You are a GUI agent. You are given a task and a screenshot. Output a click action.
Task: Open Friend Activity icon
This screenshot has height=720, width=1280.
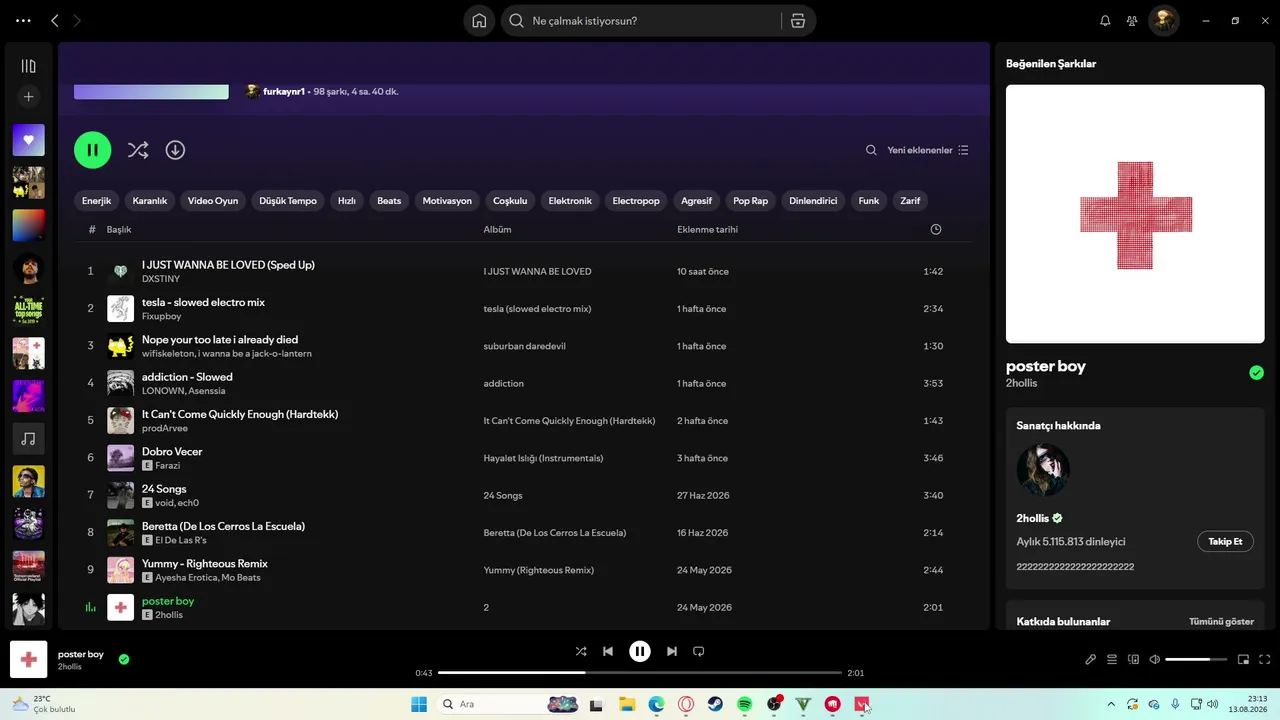(1132, 21)
